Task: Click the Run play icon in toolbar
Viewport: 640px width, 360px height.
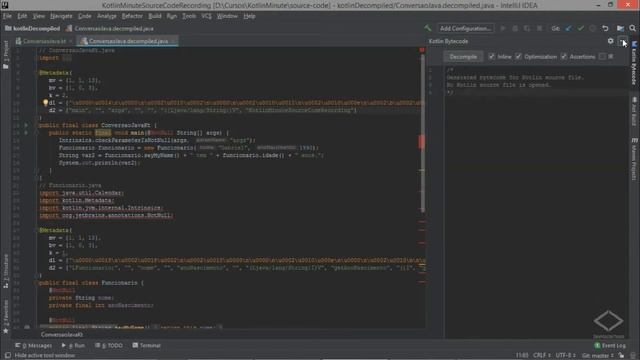Action: point(503,28)
